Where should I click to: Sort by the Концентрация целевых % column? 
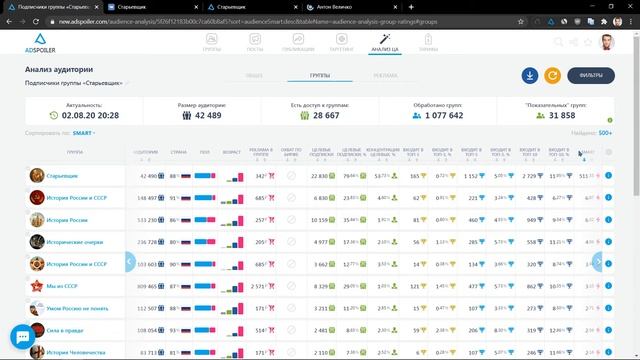pos(382,152)
